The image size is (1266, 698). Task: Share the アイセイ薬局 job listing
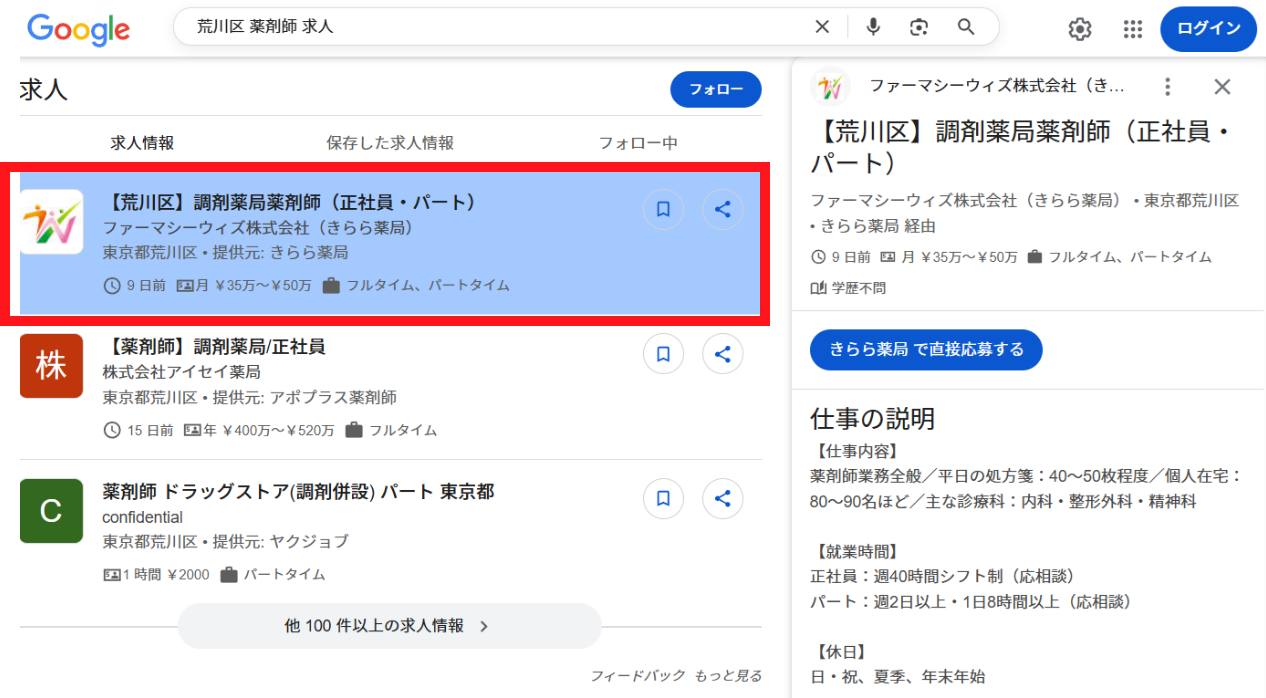coord(723,354)
